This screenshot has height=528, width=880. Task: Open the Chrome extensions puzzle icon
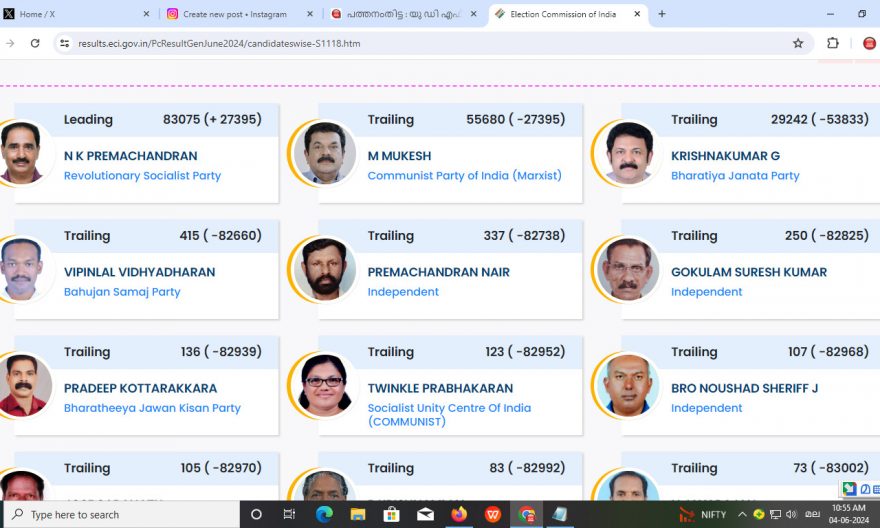click(833, 43)
